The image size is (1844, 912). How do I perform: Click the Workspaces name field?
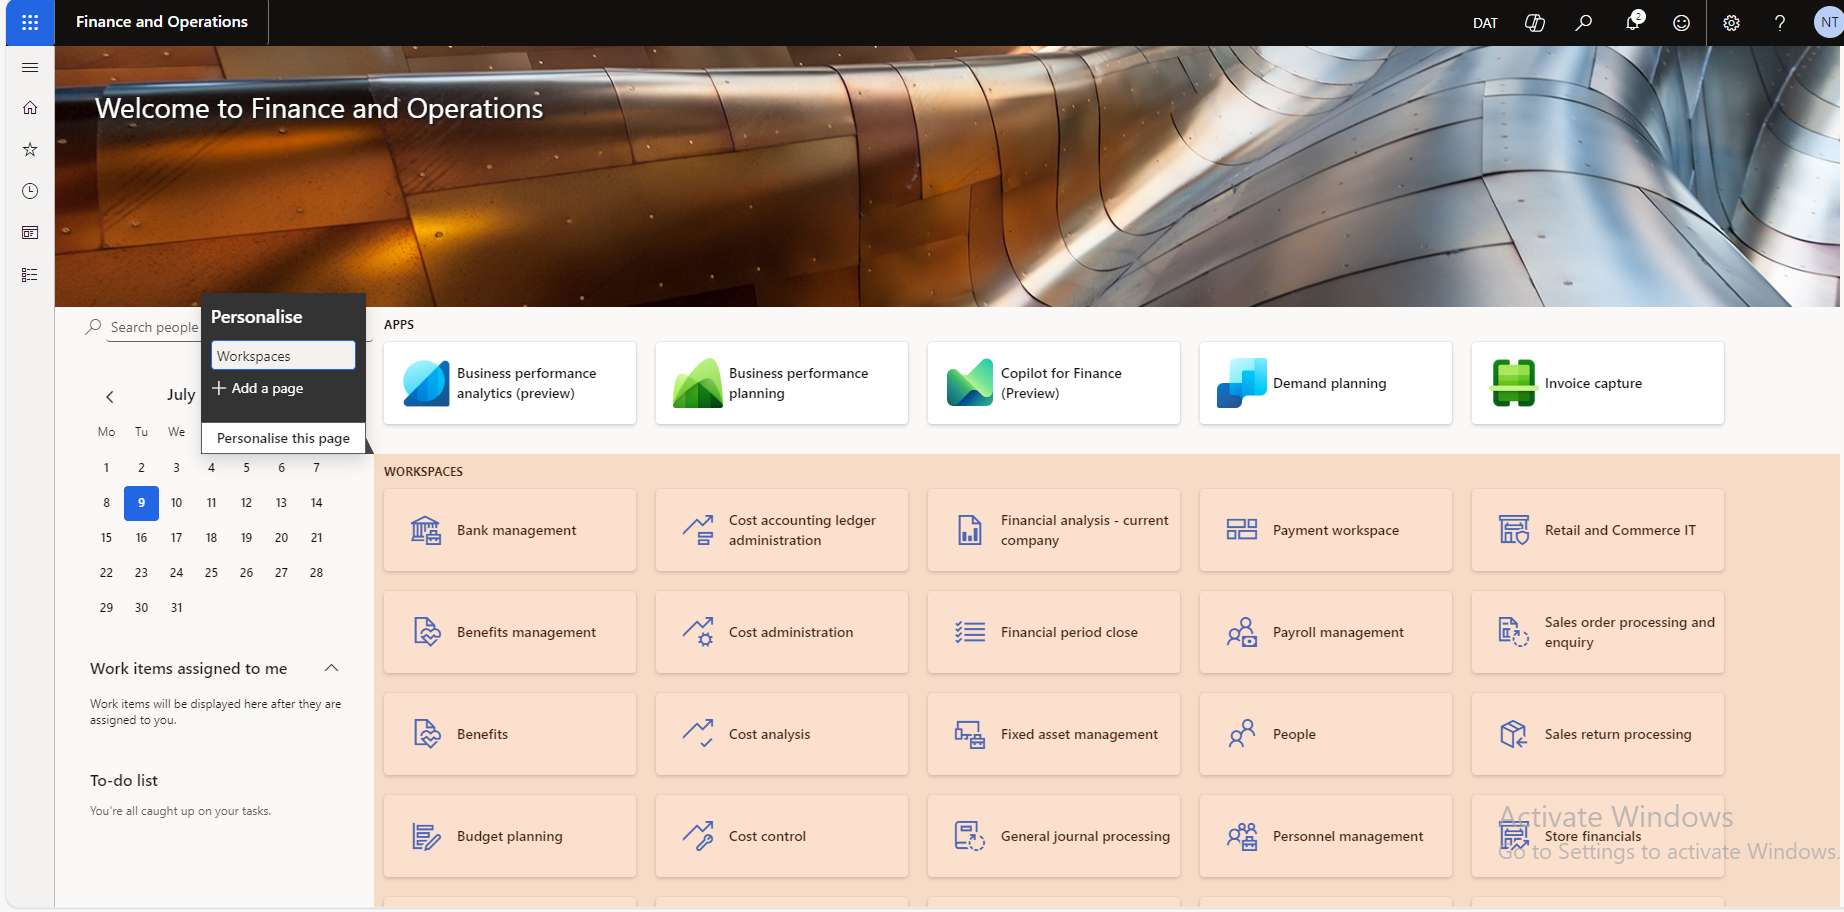tap(283, 356)
